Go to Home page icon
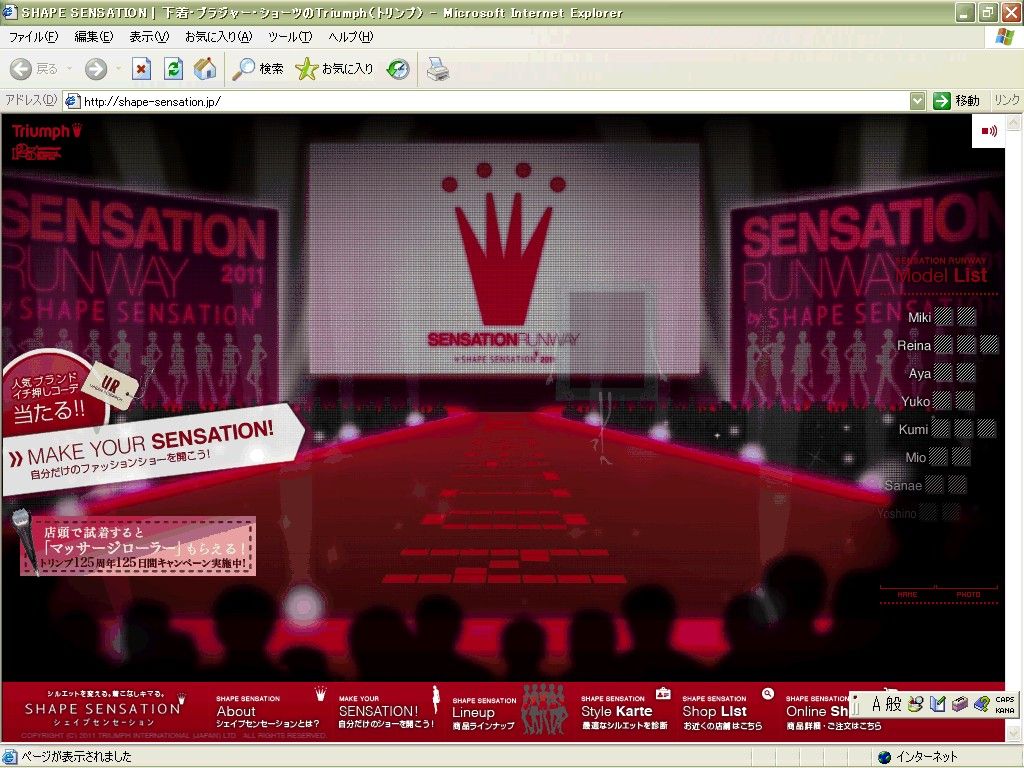Image resolution: width=1024 pixels, height=768 pixels. 204,69
